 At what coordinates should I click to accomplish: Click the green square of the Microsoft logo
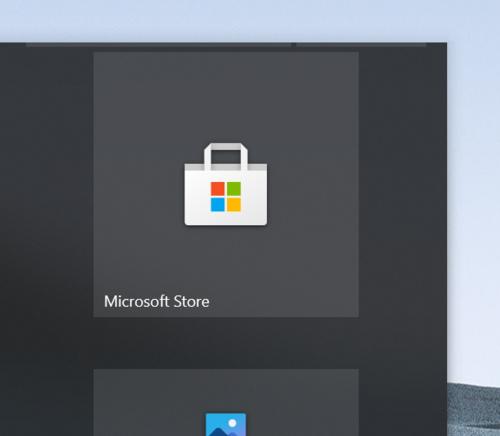234,189
